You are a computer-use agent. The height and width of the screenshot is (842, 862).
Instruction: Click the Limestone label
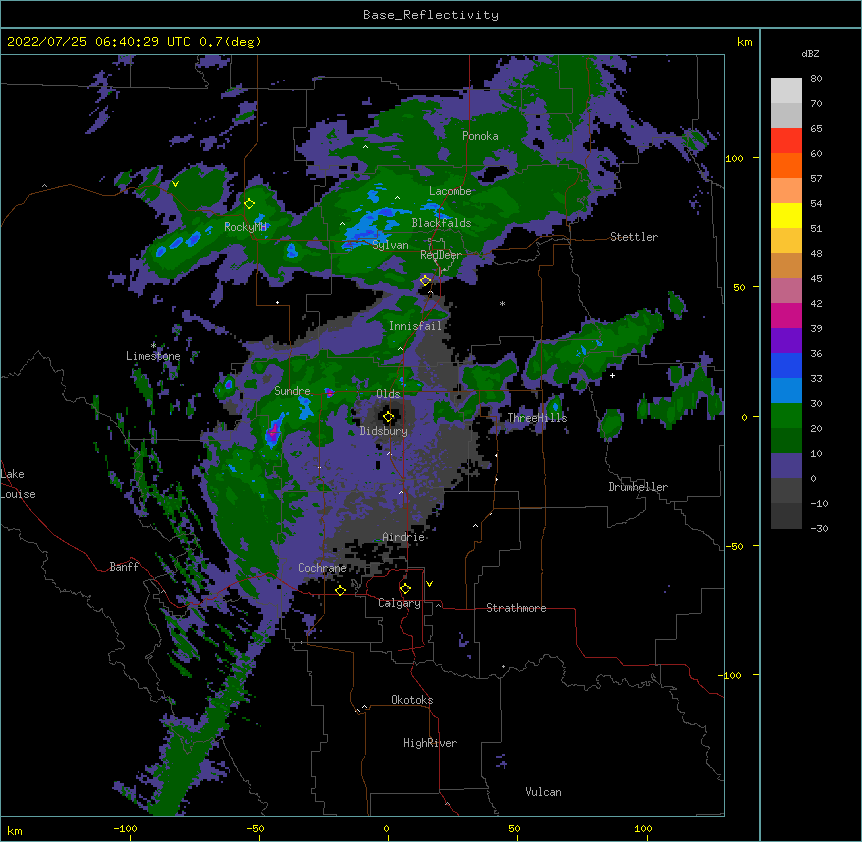(x=153, y=356)
